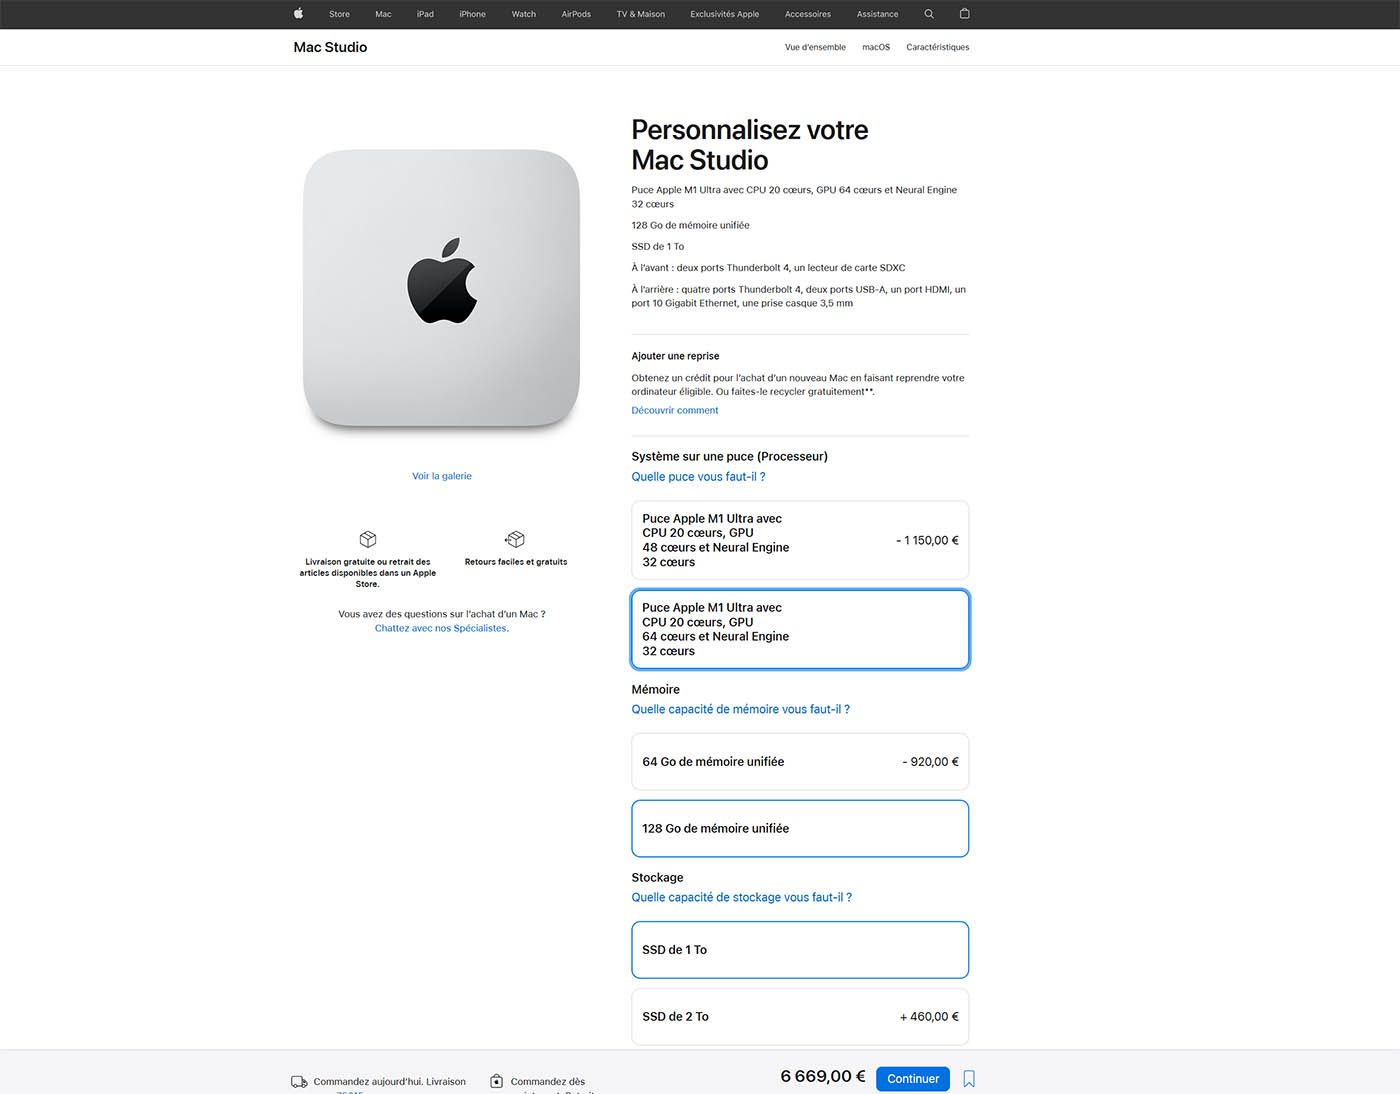1400x1094 pixels.
Task: Click the Système sur une puce (Processeur) heading
Action: point(729,456)
